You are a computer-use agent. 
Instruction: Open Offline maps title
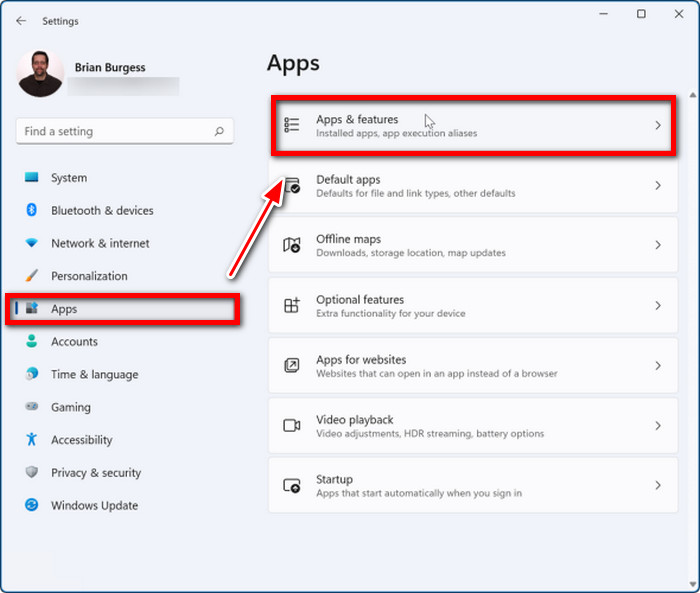pos(349,239)
